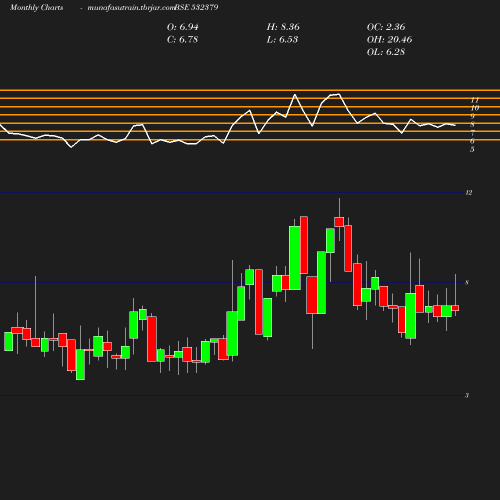Click the "10" label on line chart axis
This screenshot has width=500, height=500.
pyautogui.click(x=475, y=108)
